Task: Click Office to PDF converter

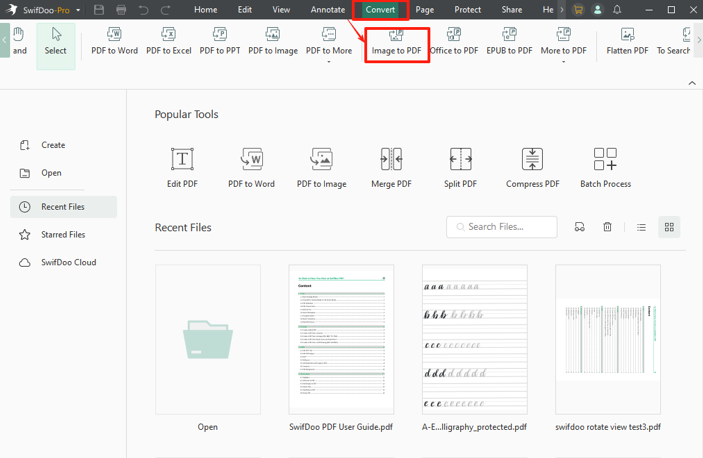Action: (454, 41)
